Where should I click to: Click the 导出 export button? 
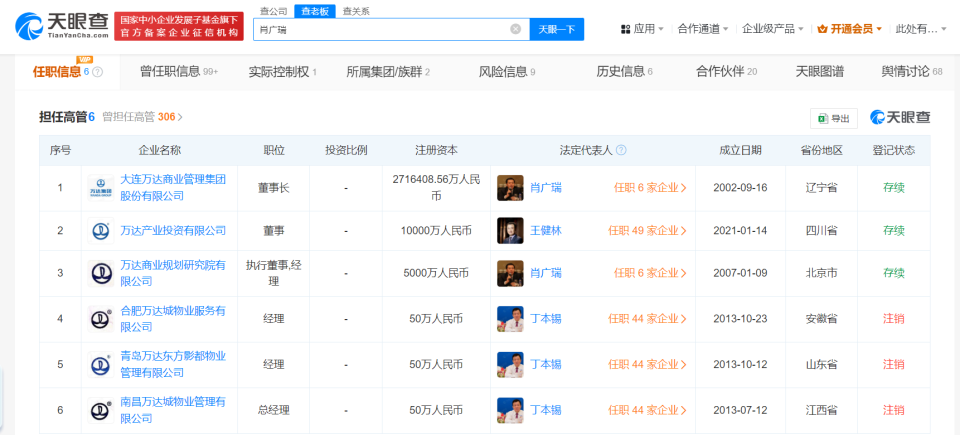tap(834, 119)
